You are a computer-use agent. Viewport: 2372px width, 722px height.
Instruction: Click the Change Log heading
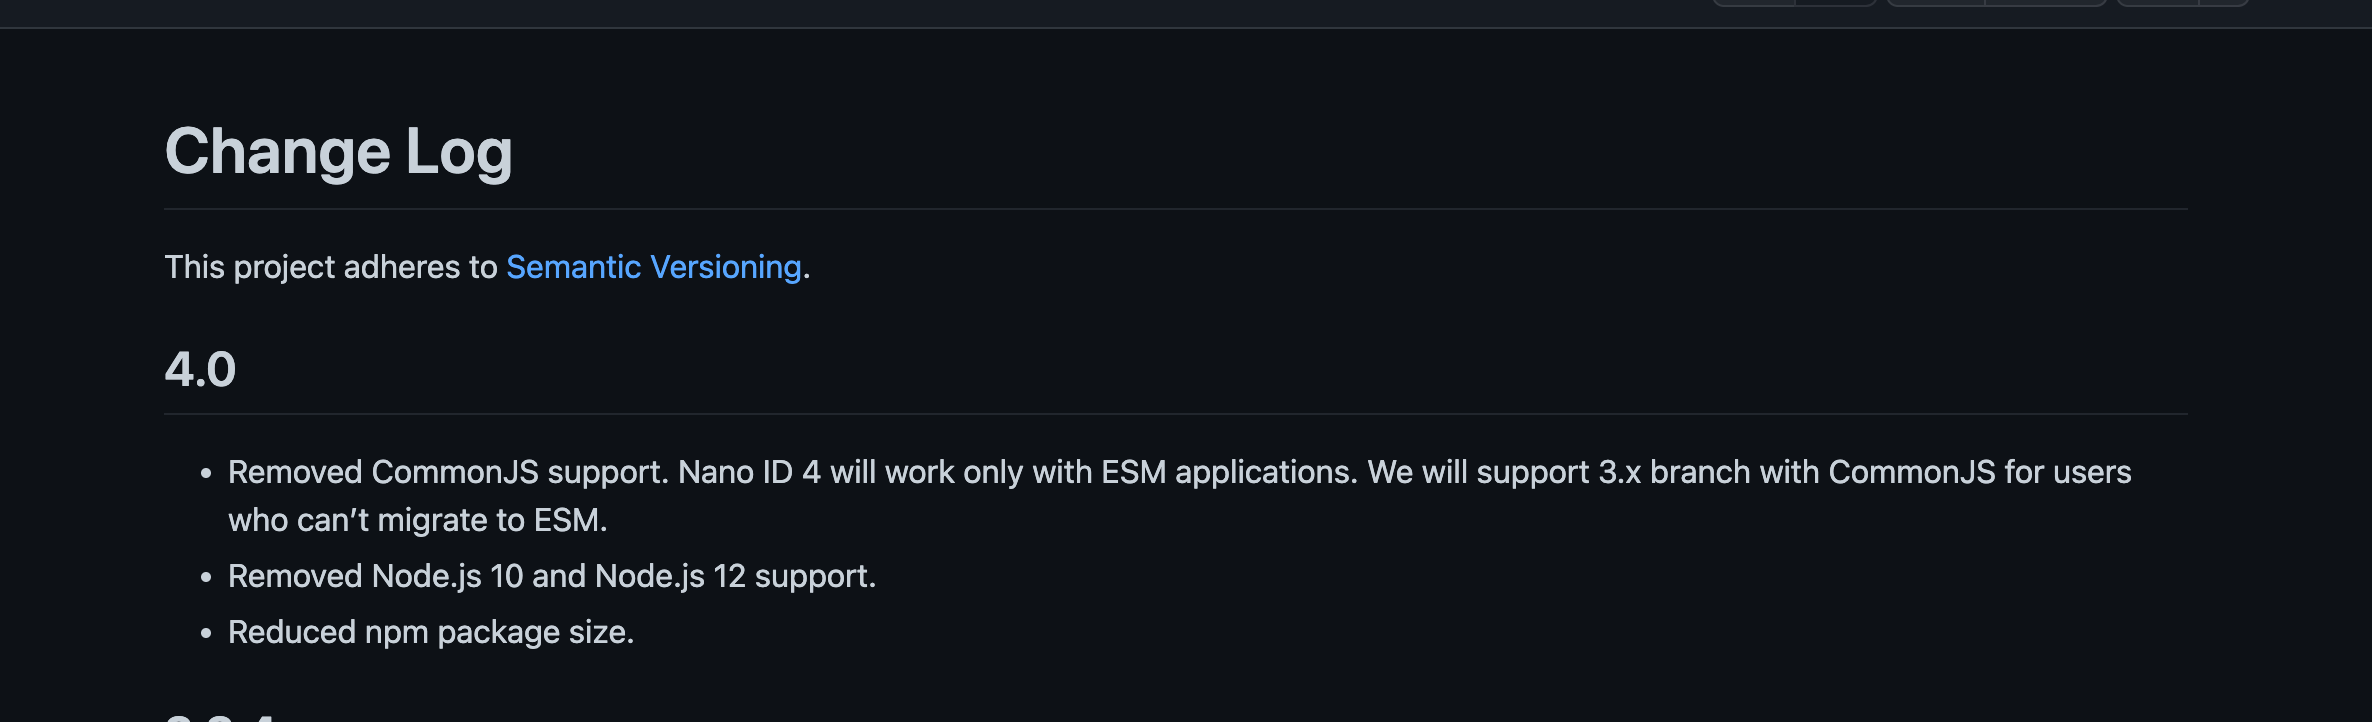point(338,152)
